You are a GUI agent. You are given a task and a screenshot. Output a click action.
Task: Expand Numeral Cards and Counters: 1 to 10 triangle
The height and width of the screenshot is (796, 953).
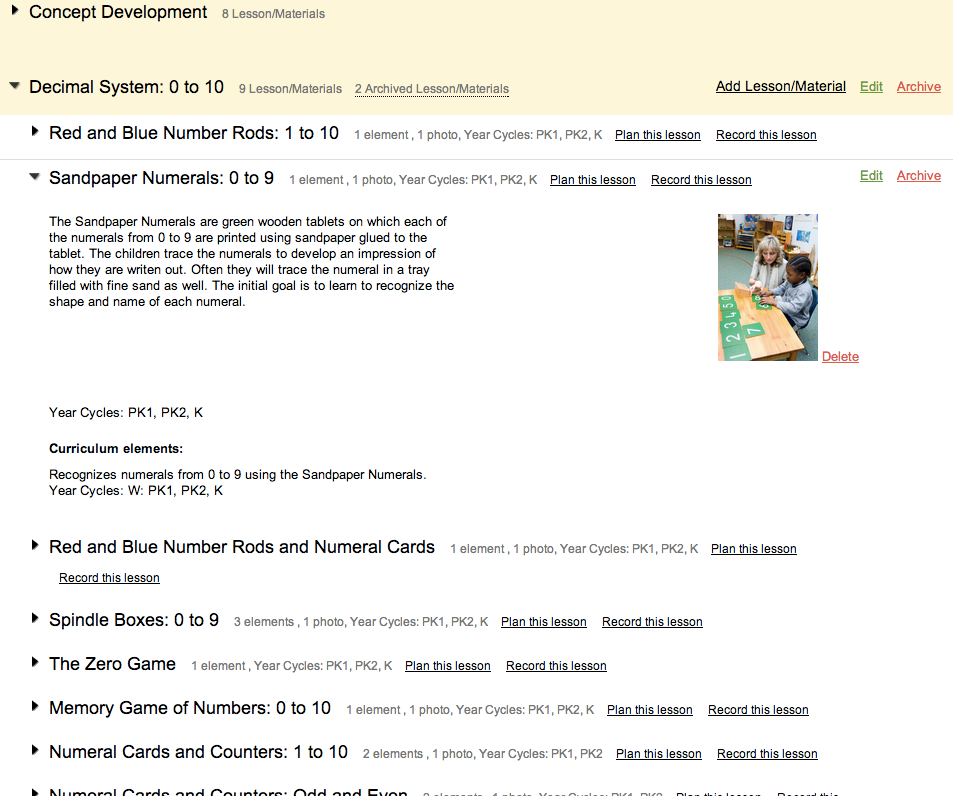pos(35,750)
